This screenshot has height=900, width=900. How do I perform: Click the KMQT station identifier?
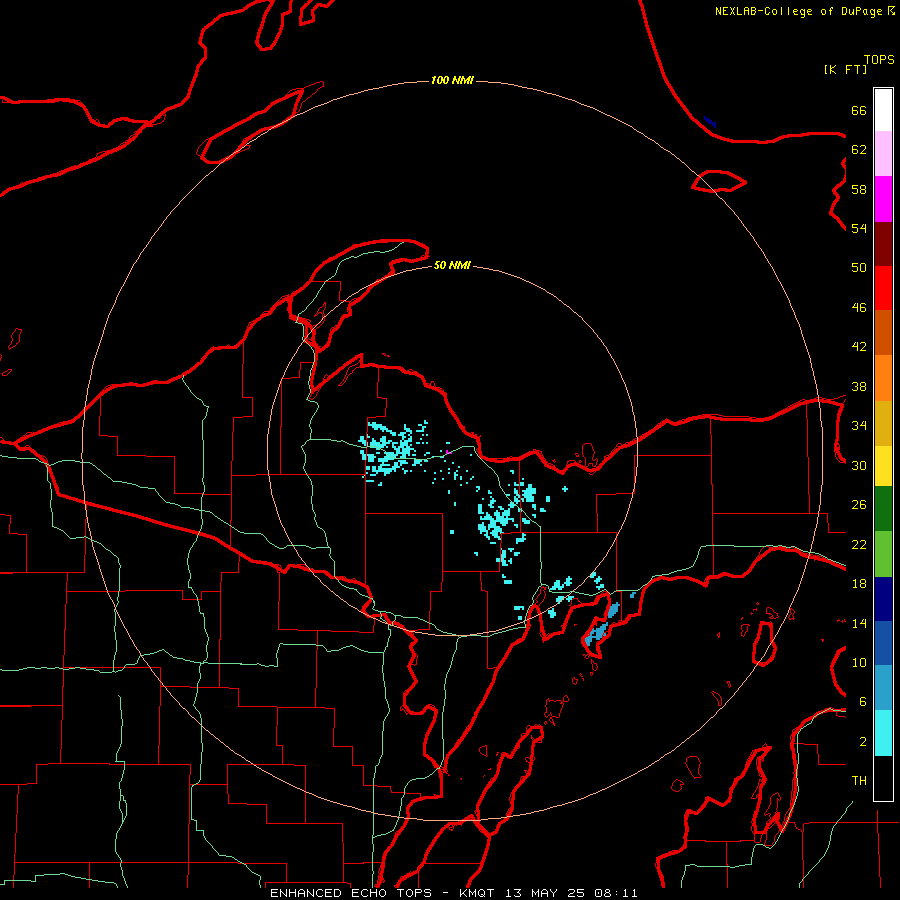tap(476, 893)
